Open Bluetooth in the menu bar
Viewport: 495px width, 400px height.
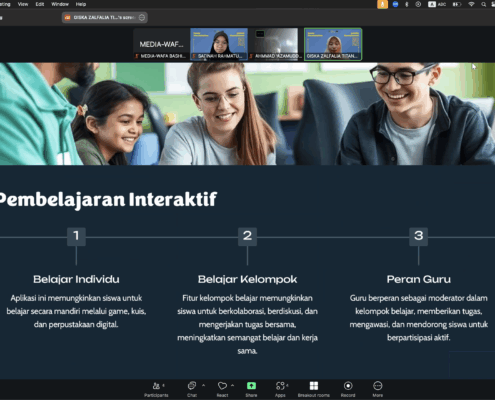click(x=407, y=4)
